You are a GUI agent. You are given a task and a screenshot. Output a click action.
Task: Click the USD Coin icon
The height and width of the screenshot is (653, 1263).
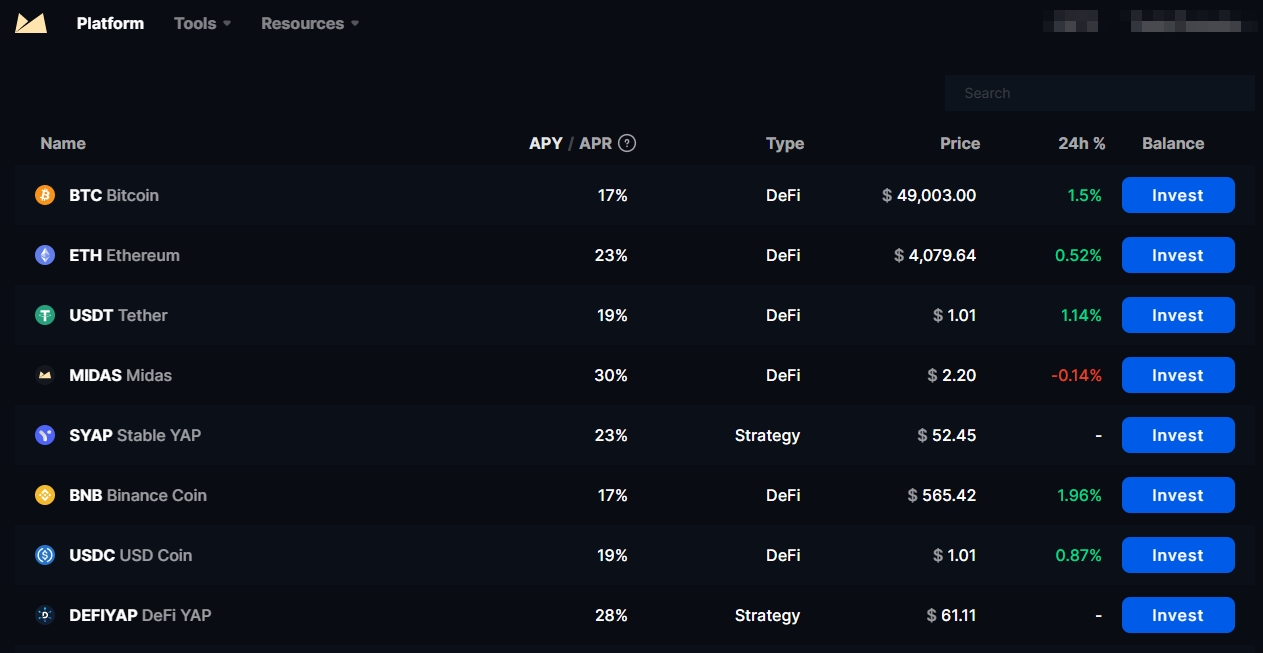[x=45, y=555]
